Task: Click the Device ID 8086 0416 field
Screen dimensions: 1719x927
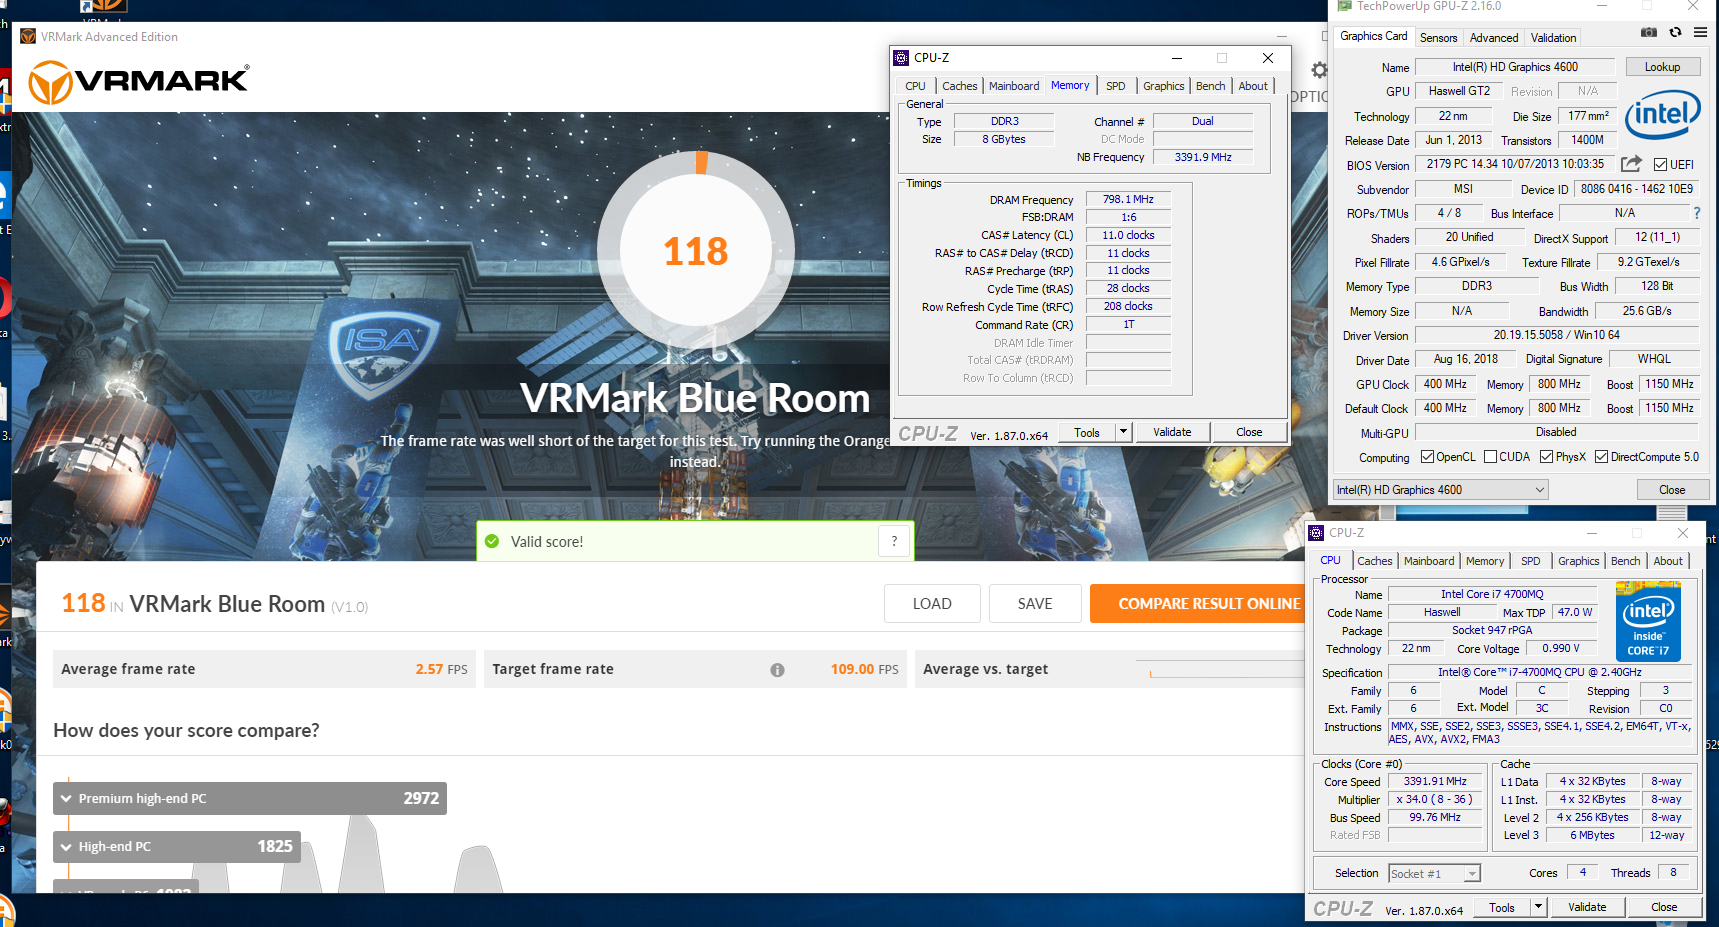Action: click(1637, 189)
